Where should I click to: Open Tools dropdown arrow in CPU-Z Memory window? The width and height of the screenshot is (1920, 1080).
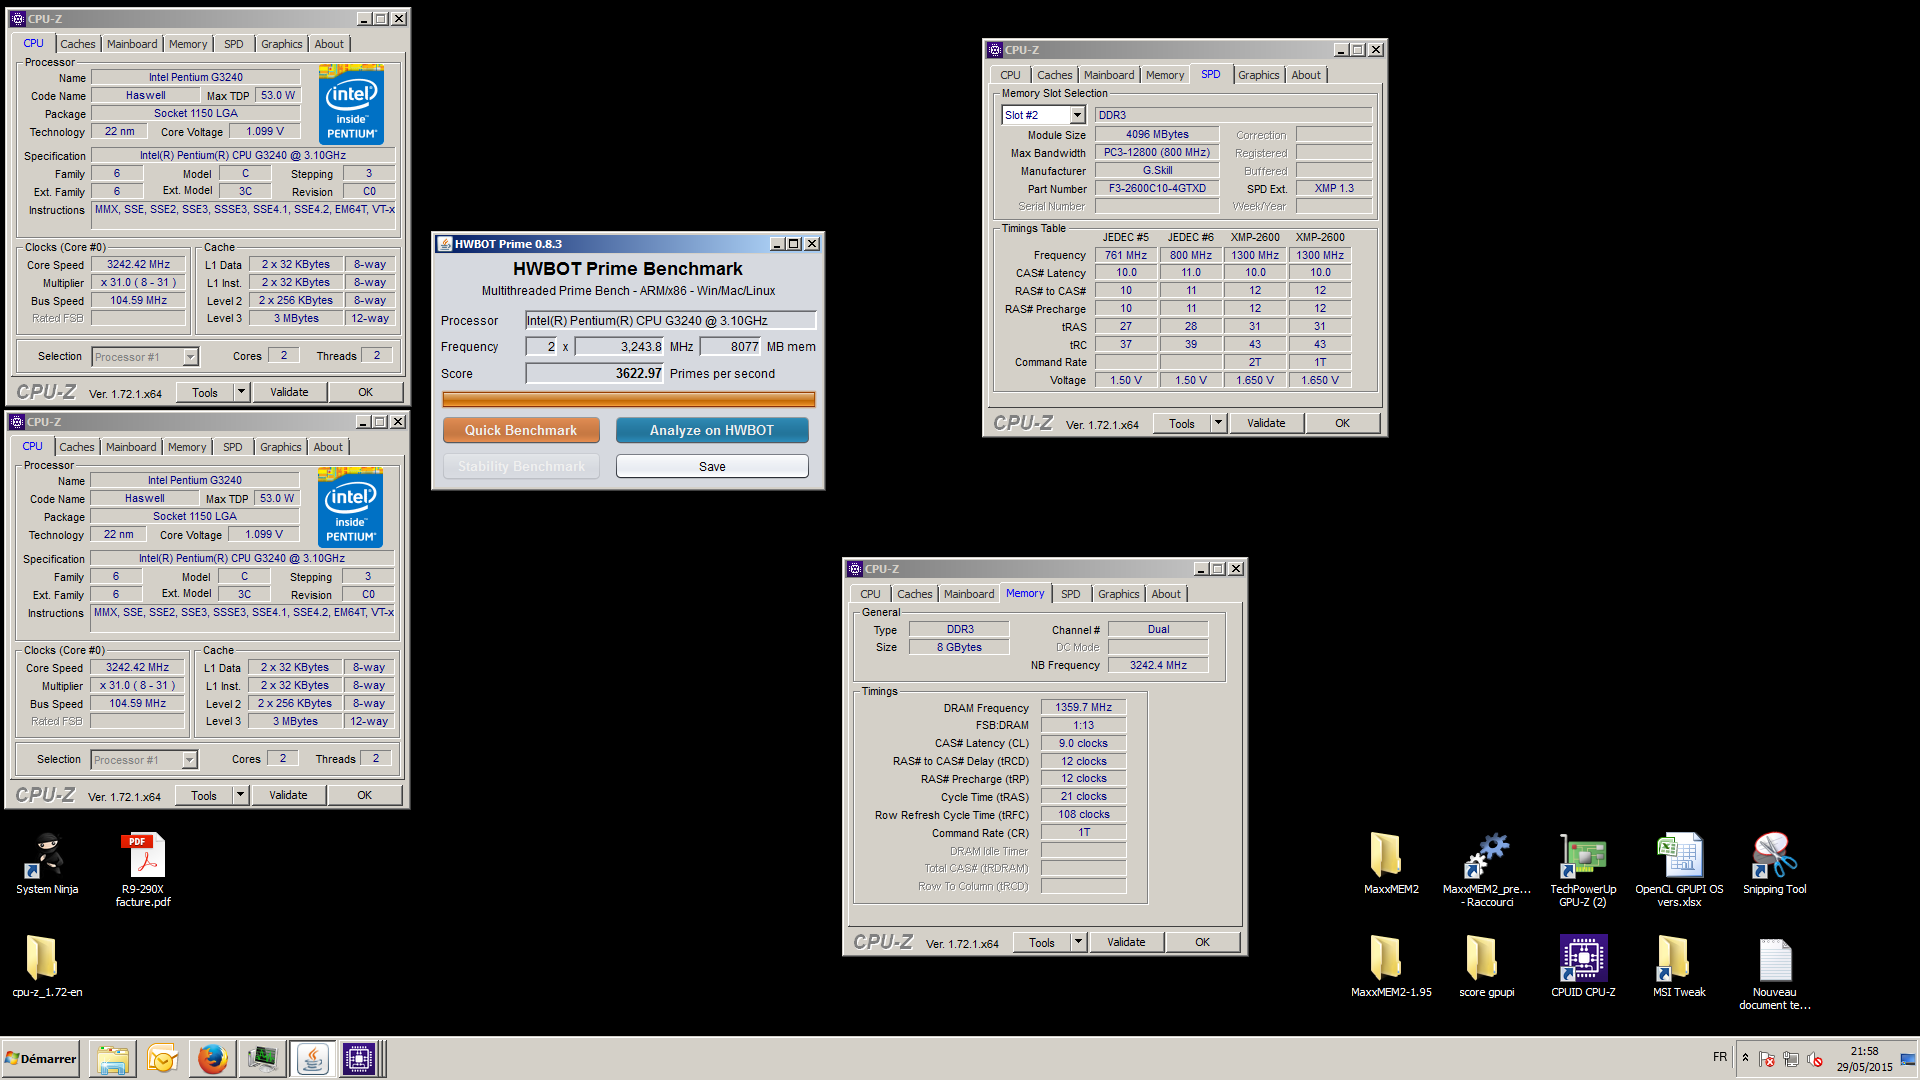pyautogui.click(x=1078, y=942)
